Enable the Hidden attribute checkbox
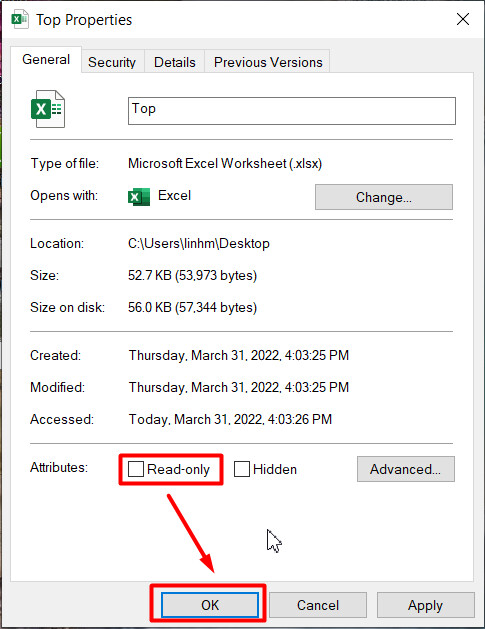 point(241,469)
